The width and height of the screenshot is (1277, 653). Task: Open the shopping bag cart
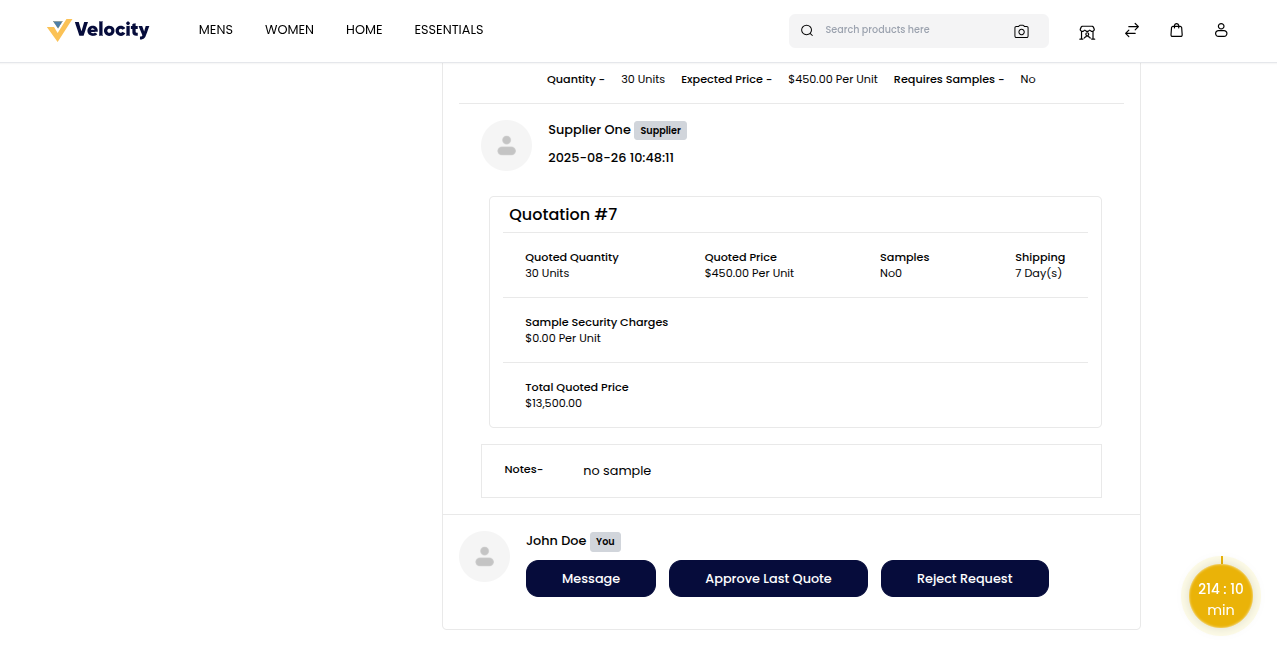point(1177,30)
